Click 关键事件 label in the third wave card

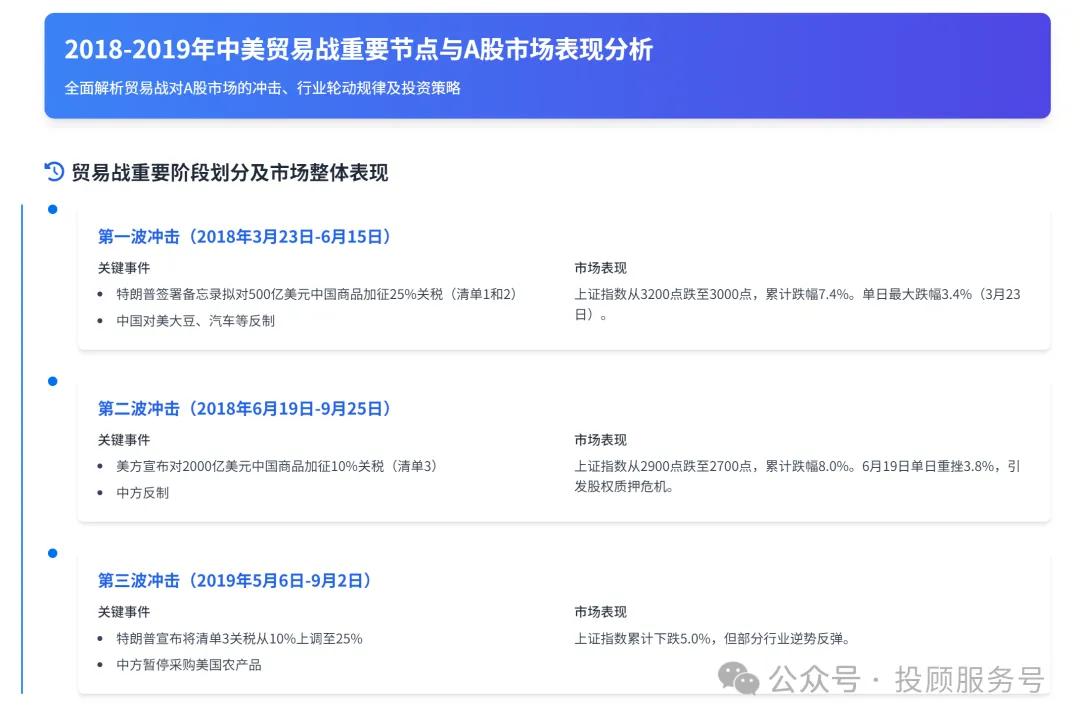(124, 612)
